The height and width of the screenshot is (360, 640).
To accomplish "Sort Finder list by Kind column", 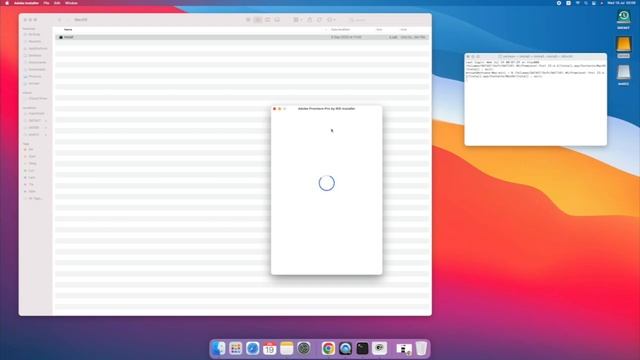I will tap(404, 29).
